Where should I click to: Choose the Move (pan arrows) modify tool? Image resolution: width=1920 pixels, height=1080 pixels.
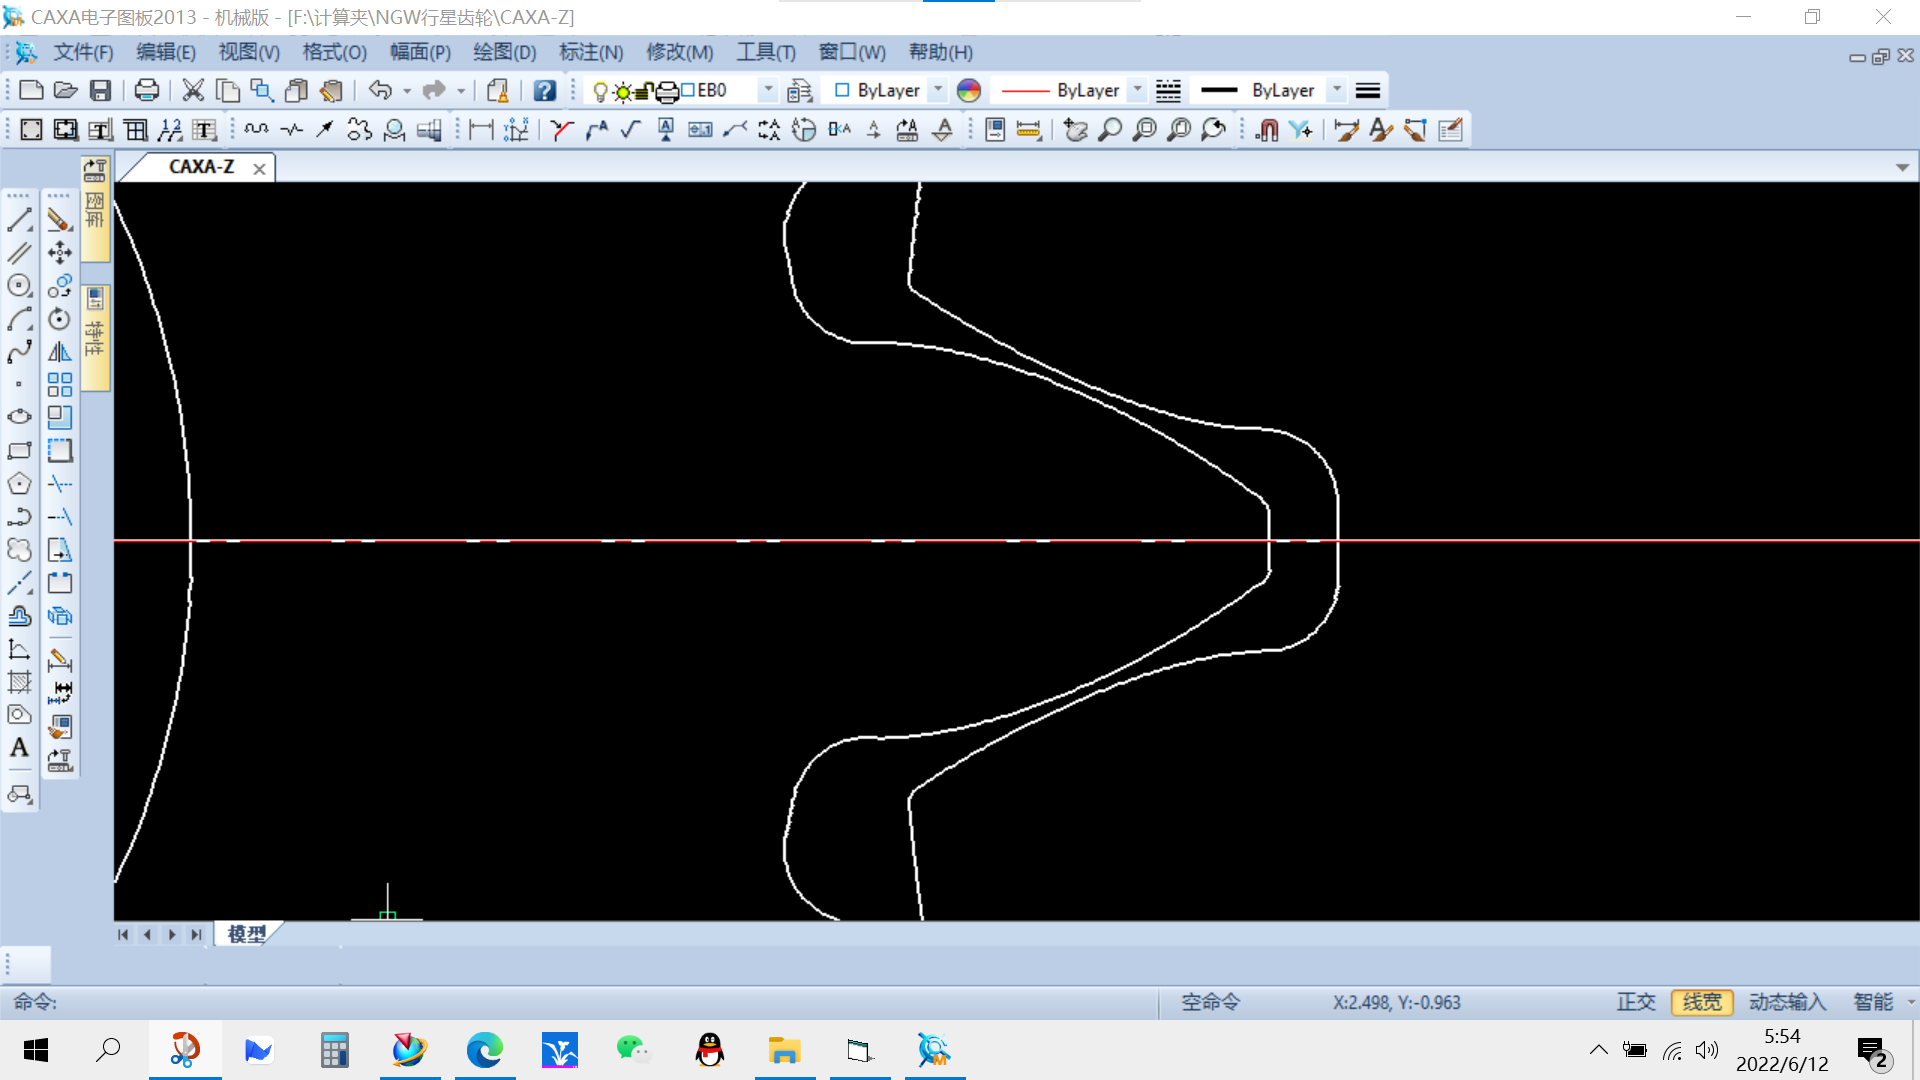pos(60,253)
